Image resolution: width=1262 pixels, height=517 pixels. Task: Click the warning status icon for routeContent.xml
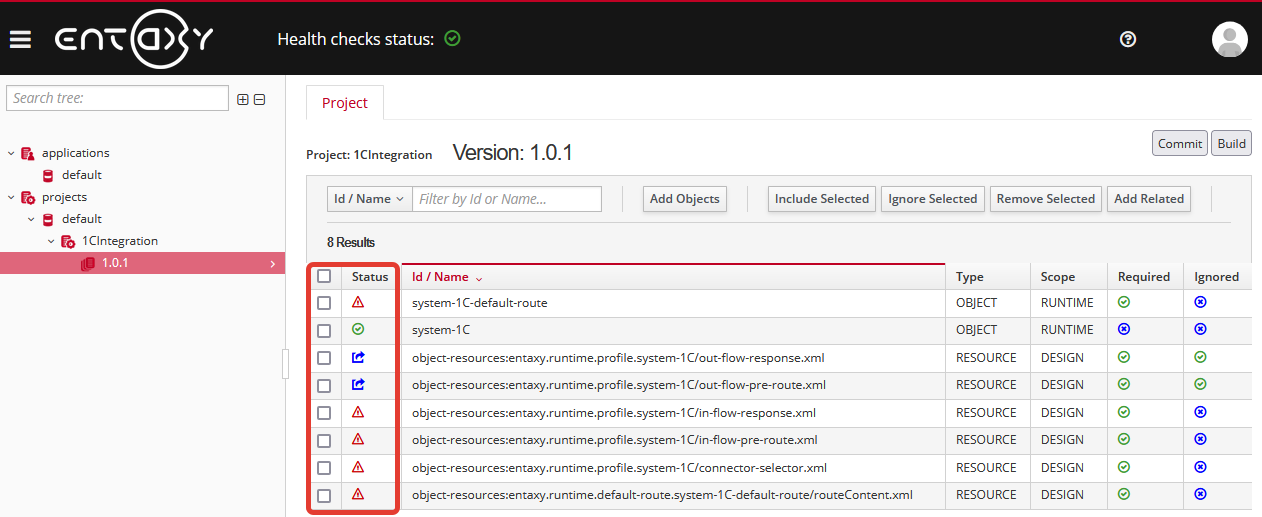[x=358, y=494]
